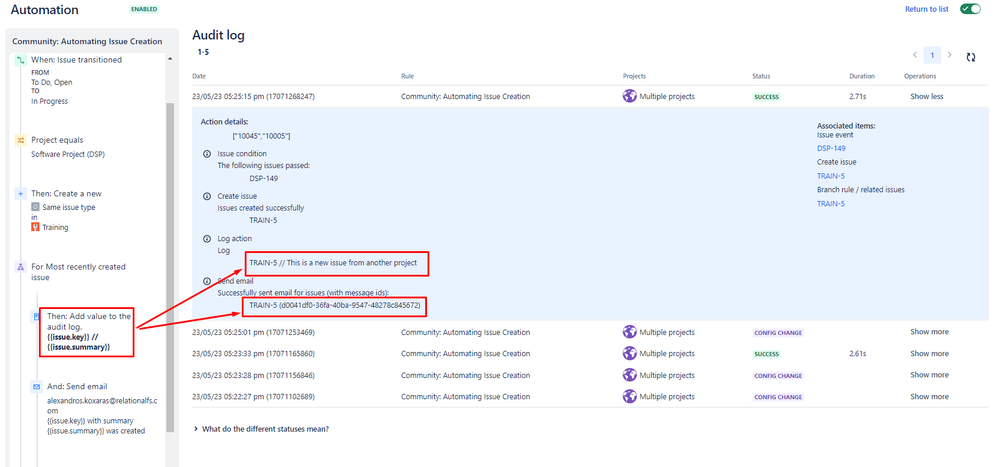Click CONFIG CHANGE badge in 05:25:01 row
Screen dimensions: 999x467
click(x=778, y=333)
